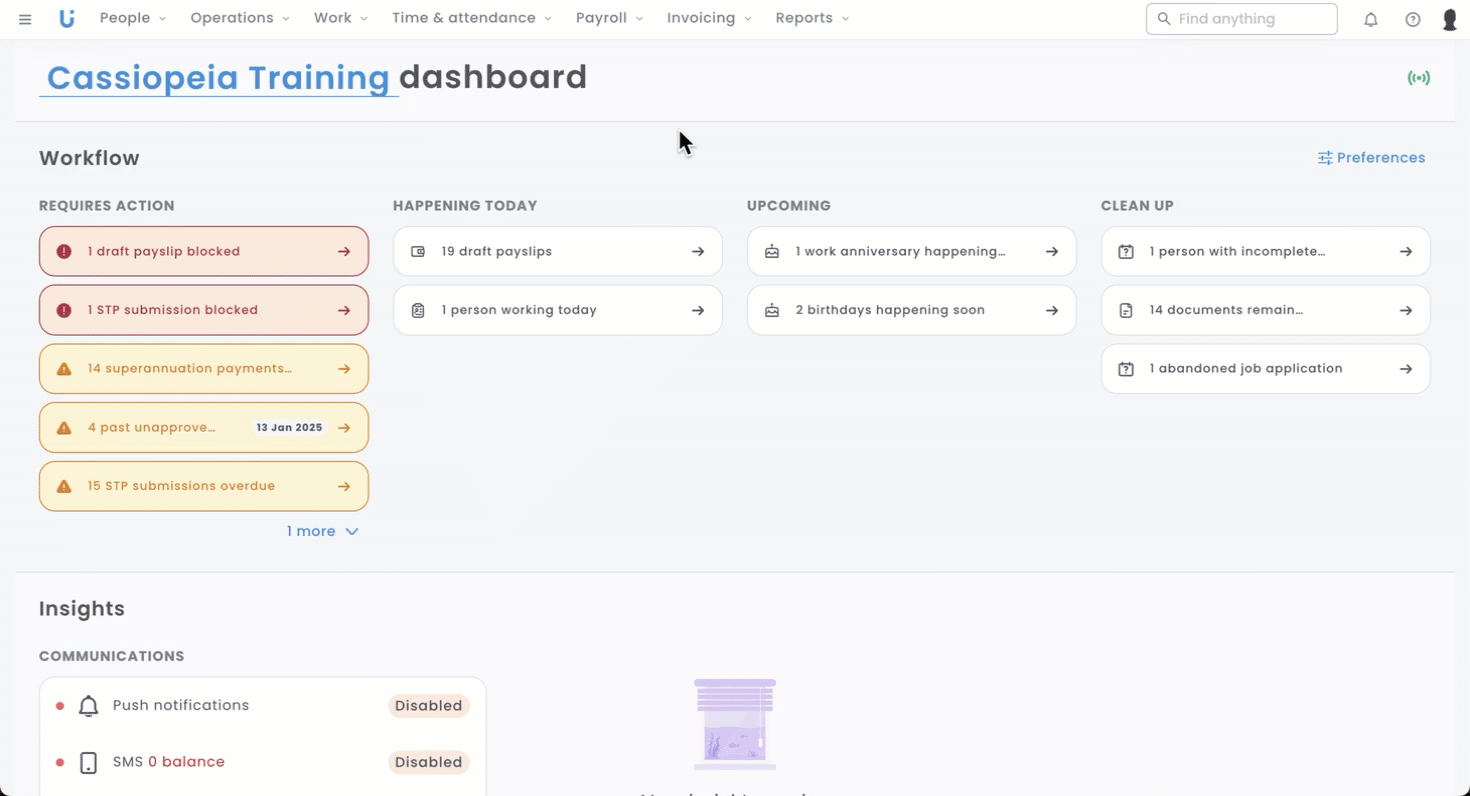Click the user profile avatar icon
The width and height of the screenshot is (1470, 796).
1449,19
